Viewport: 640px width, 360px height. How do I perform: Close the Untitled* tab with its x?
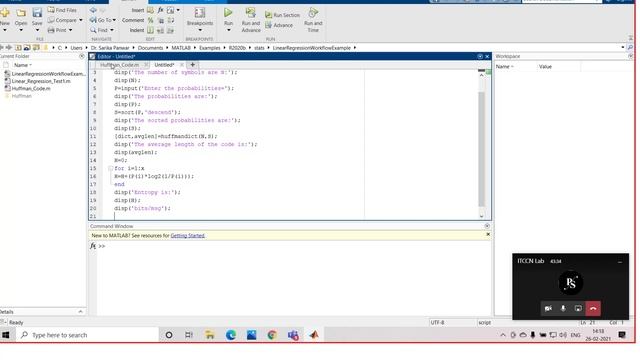[x=182, y=65]
